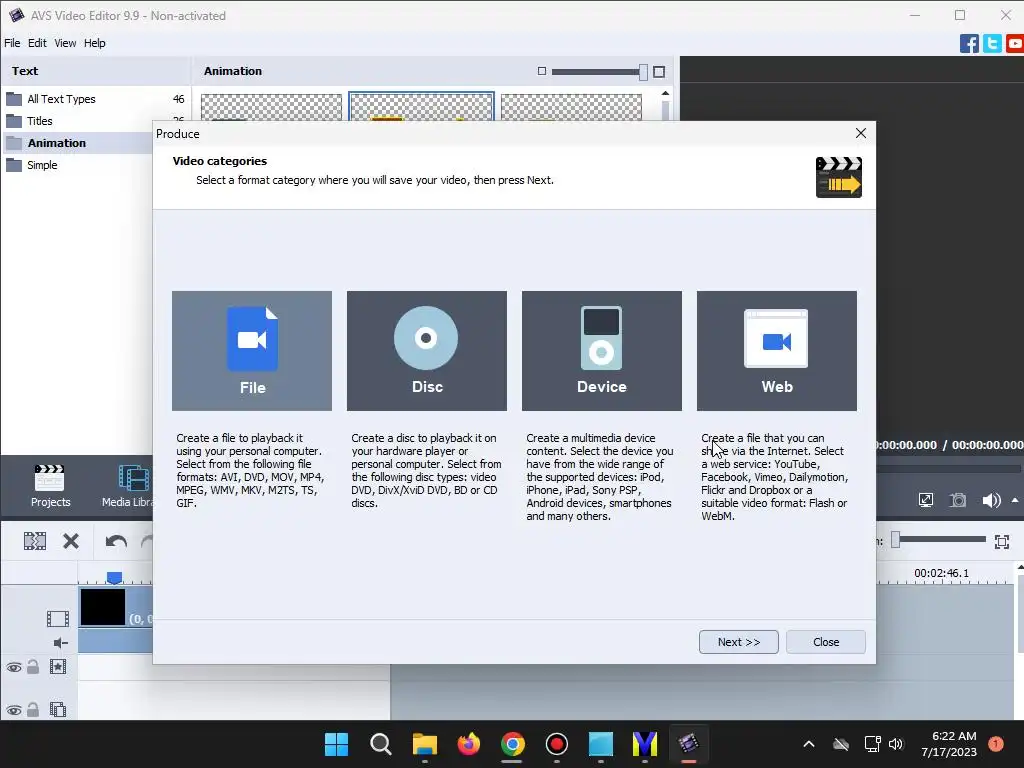Toggle eye visibility on overlay track
This screenshot has height=768, width=1024.
click(14, 710)
